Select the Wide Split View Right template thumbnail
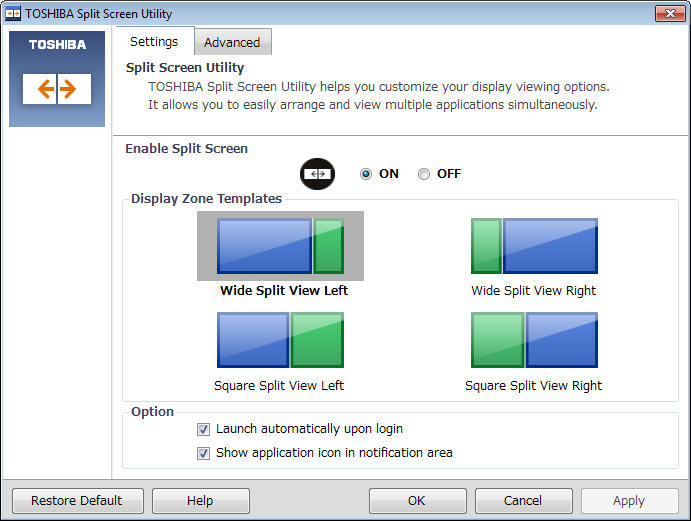The image size is (691, 521). [534, 246]
